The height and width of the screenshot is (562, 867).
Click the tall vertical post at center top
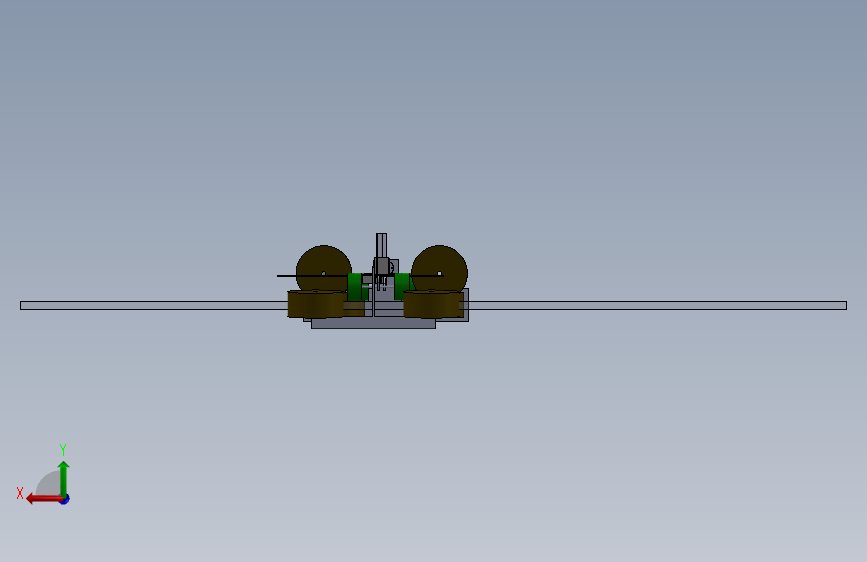[381, 245]
